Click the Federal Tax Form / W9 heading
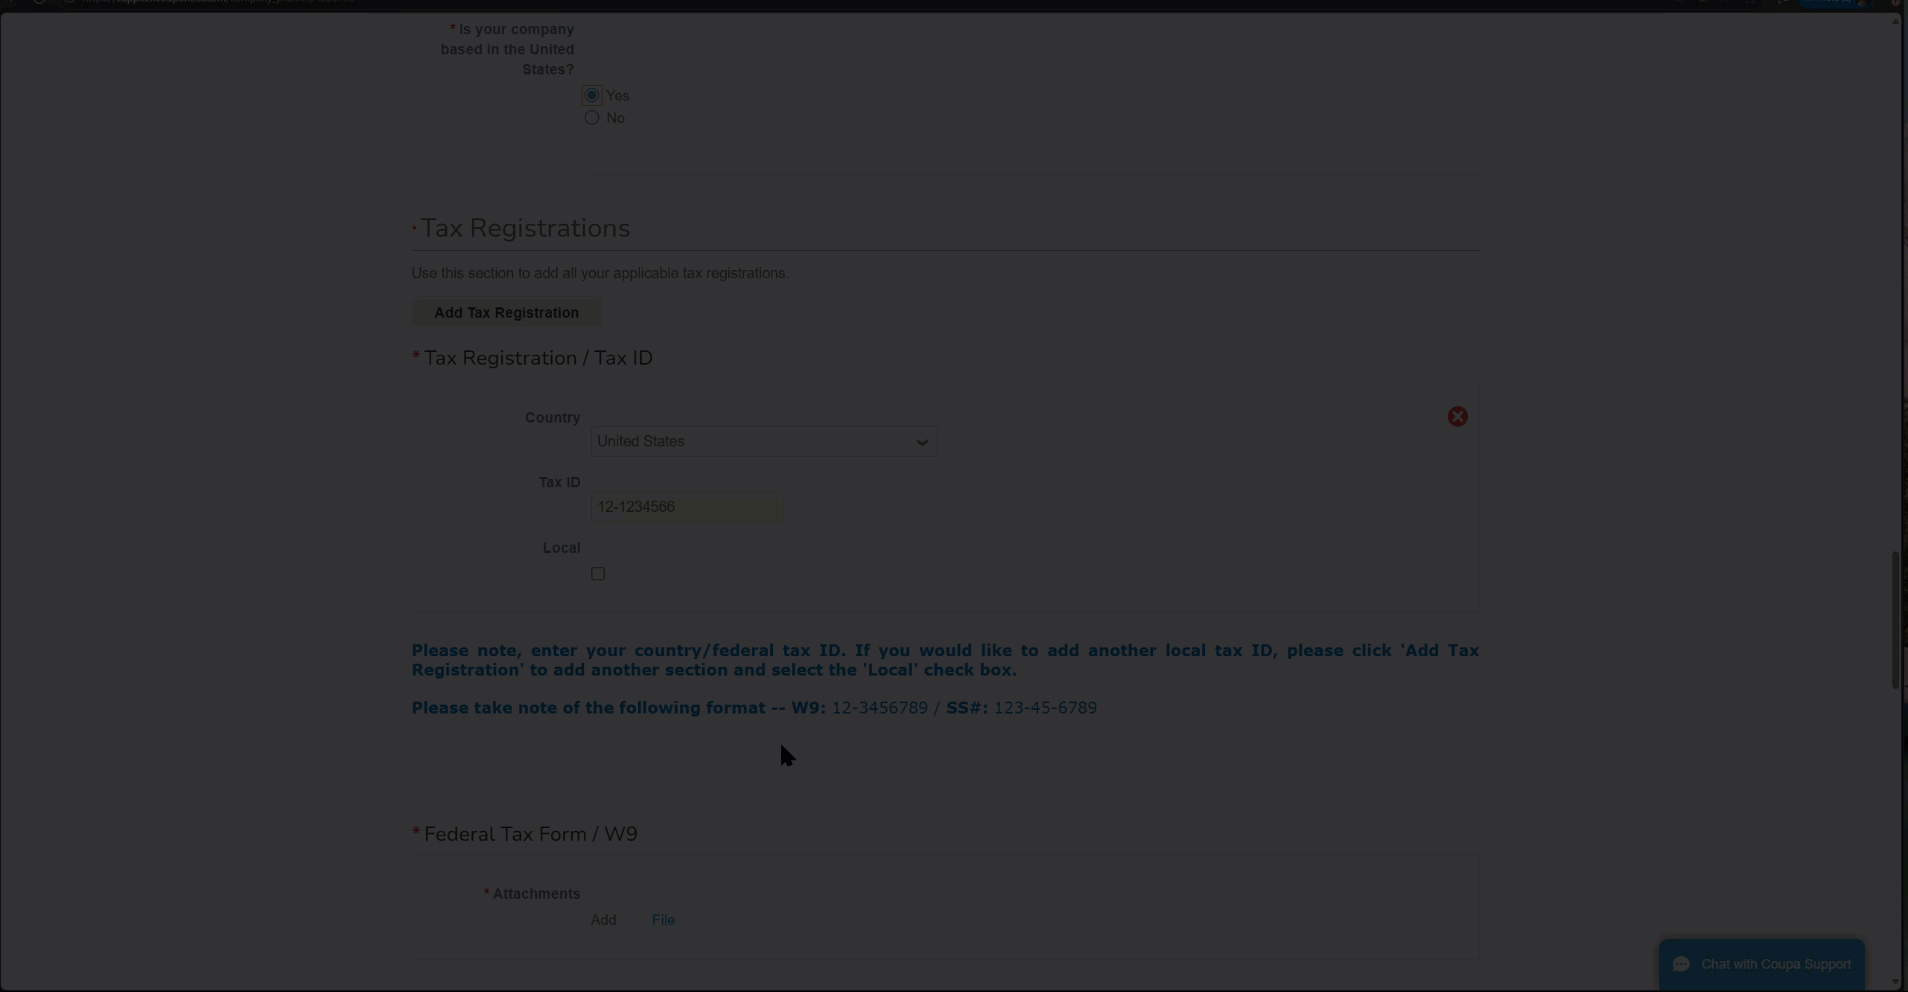The image size is (1908, 992). [x=530, y=834]
